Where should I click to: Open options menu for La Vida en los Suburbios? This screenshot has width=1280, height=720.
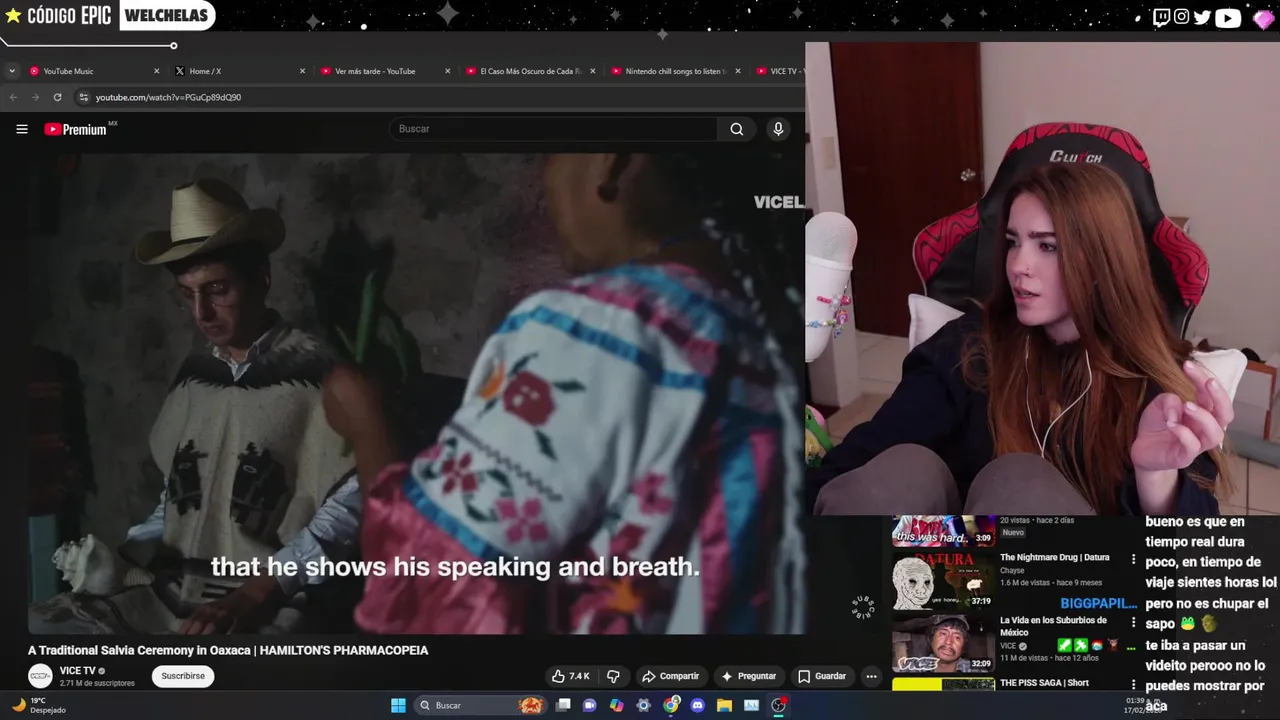coord(1133,622)
